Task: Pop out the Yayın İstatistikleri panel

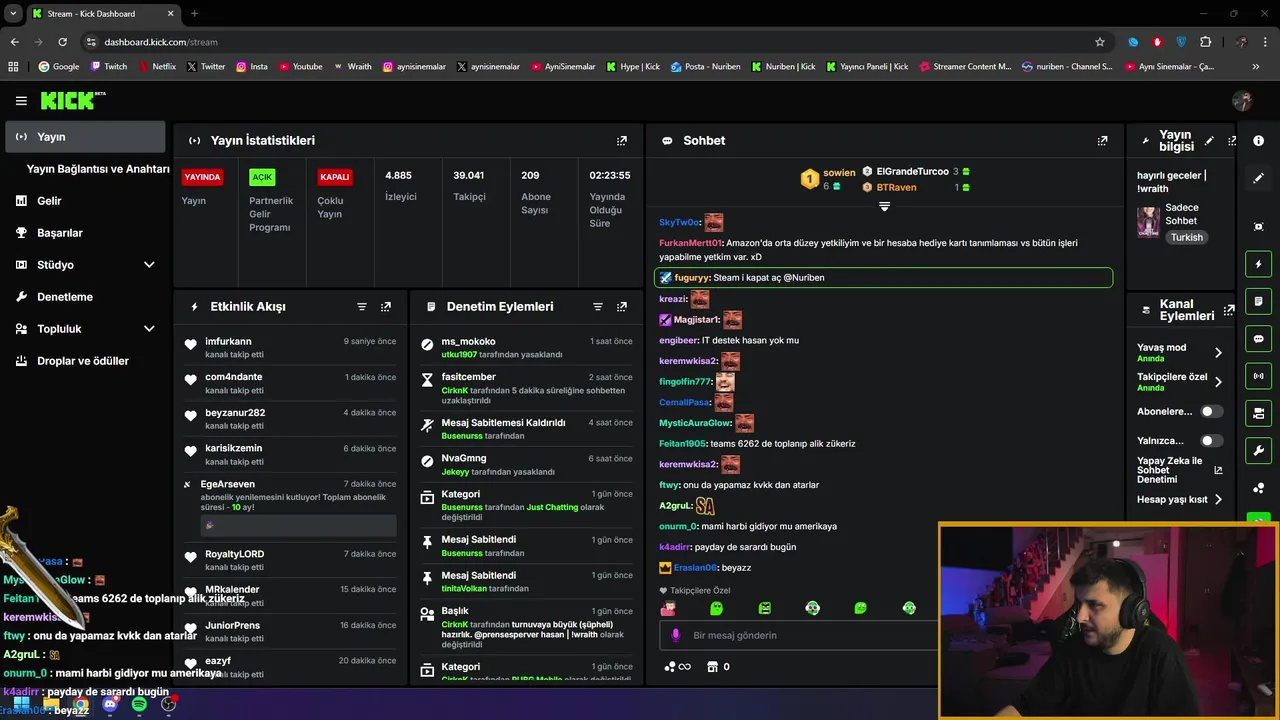Action: (x=622, y=141)
